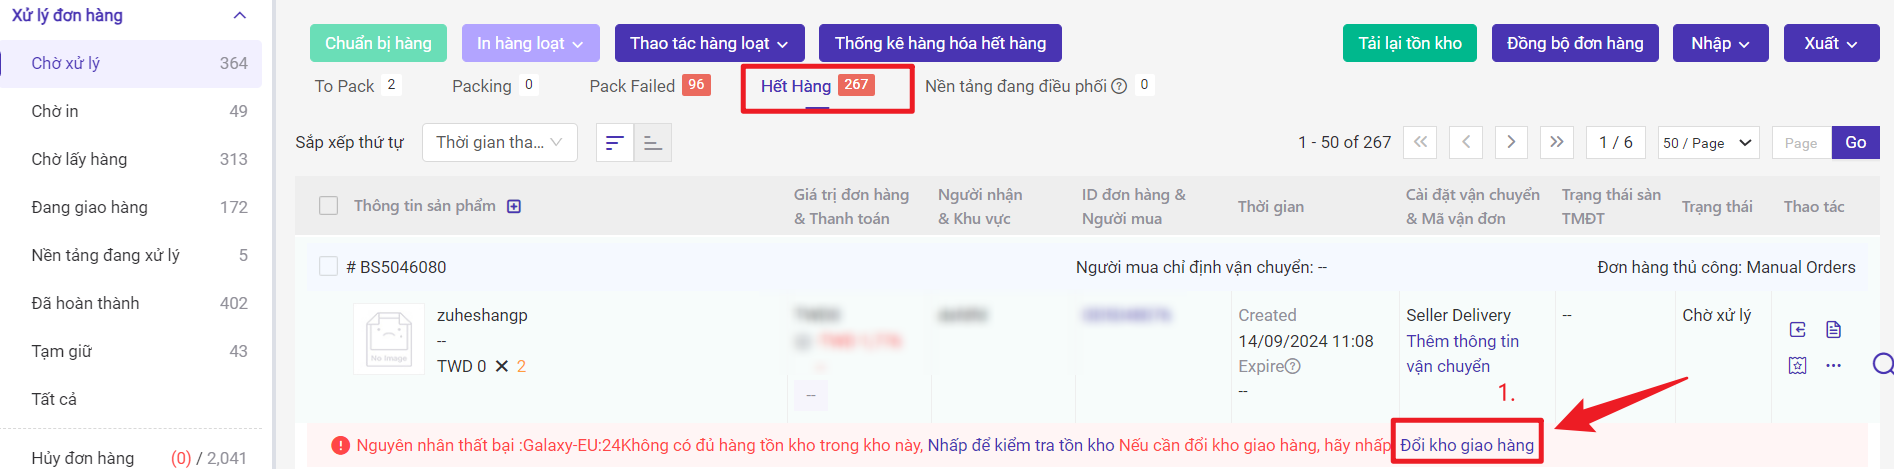Click the help icon next to Nền tảng đang điều phối
This screenshot has width=1894, height=469.
1119,86
